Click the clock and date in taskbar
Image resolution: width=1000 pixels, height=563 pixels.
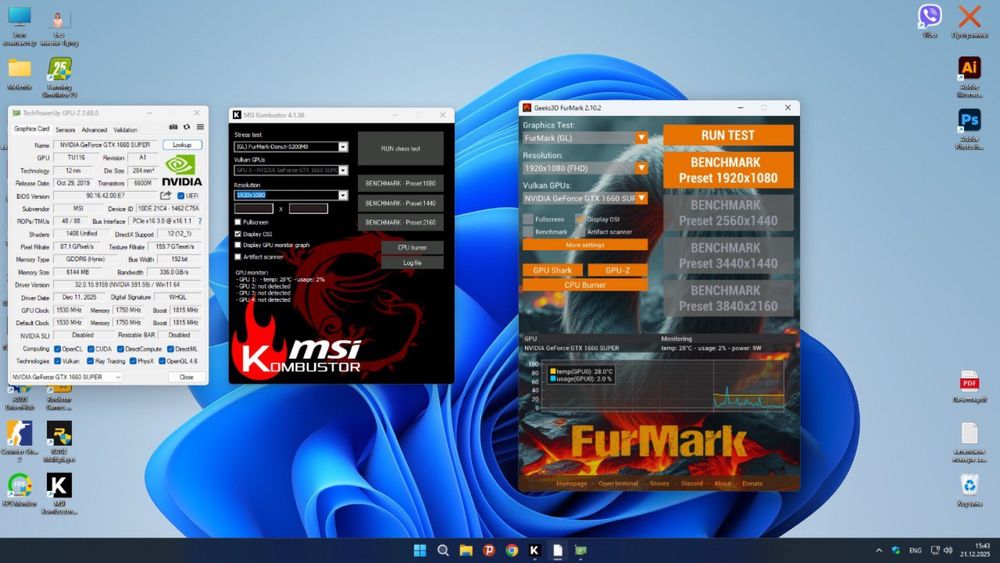[x=976, y=550]
